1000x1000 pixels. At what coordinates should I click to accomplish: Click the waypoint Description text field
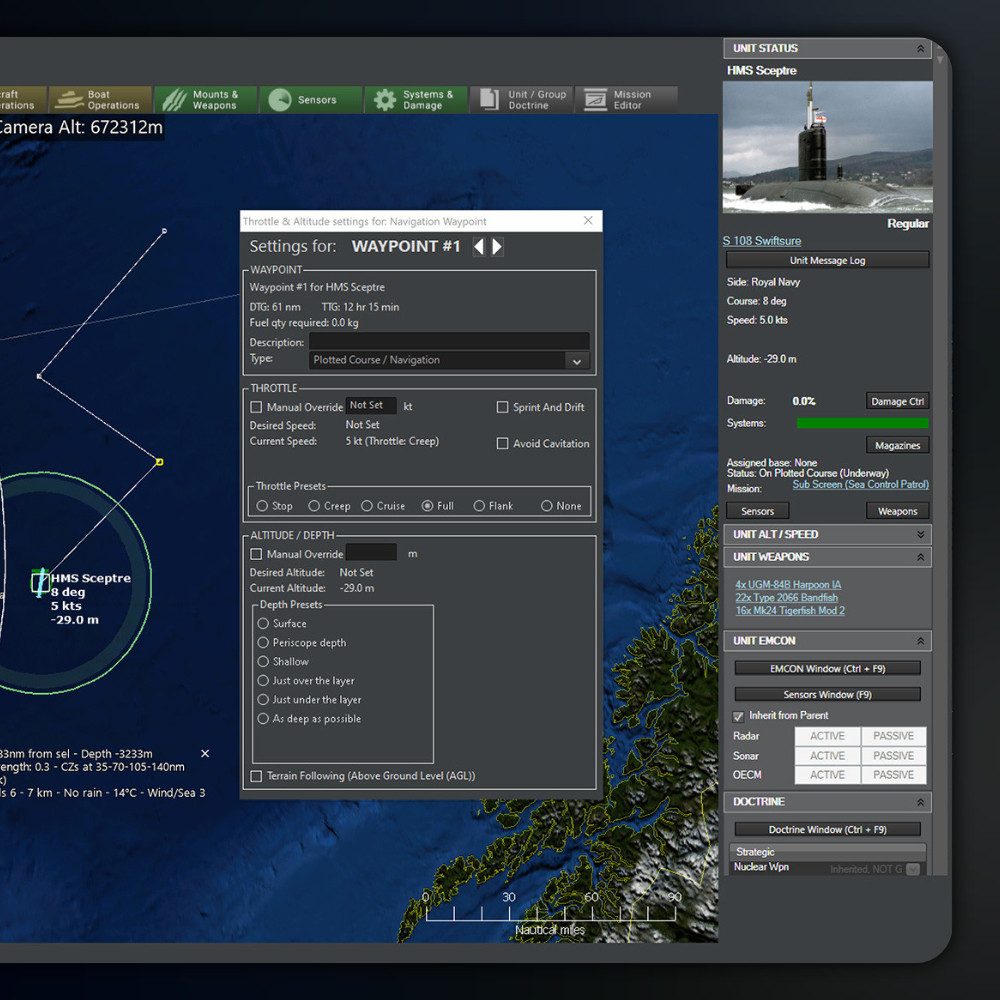click(x=449, y=342)
